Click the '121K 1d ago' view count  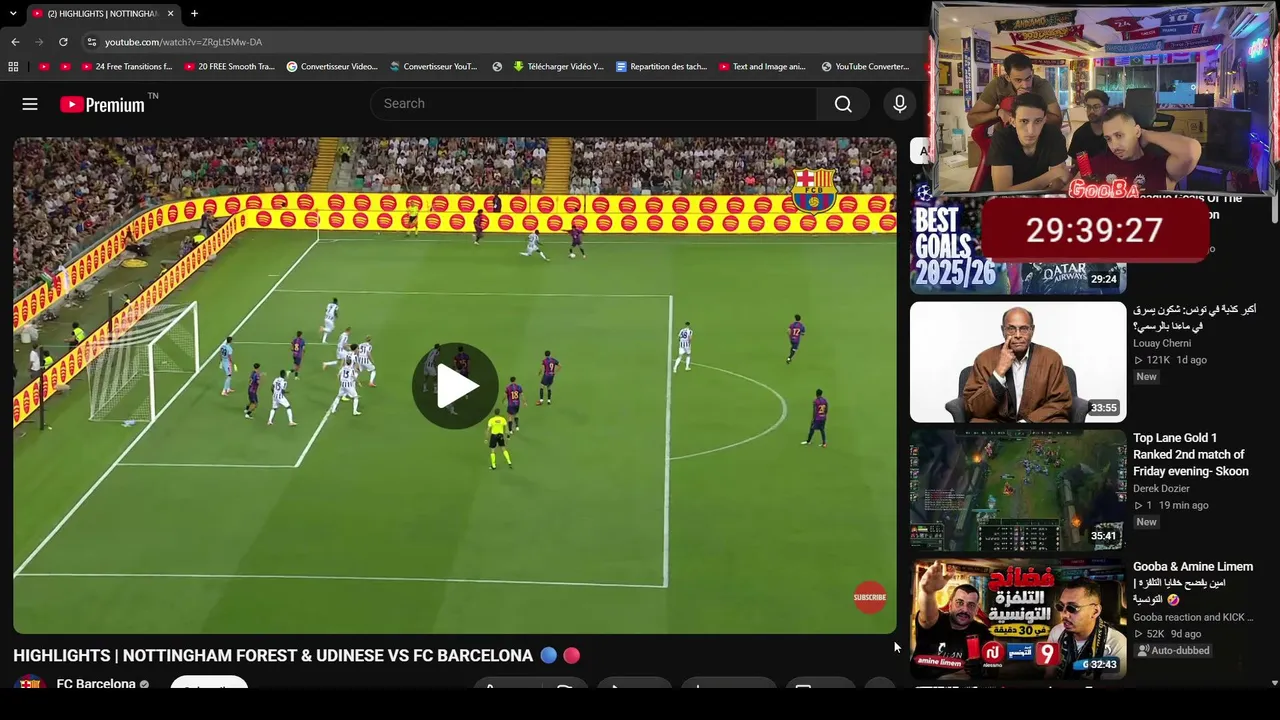coord(1170,360)
